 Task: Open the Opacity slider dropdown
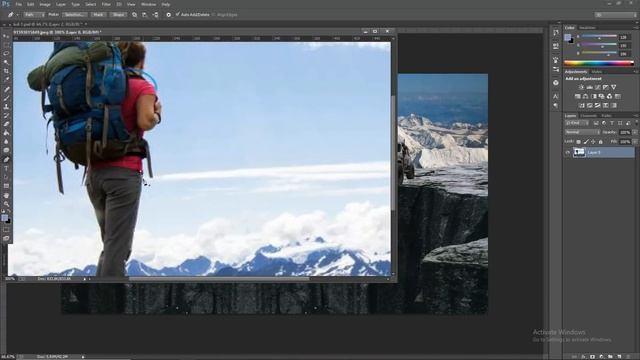[634, 132]
